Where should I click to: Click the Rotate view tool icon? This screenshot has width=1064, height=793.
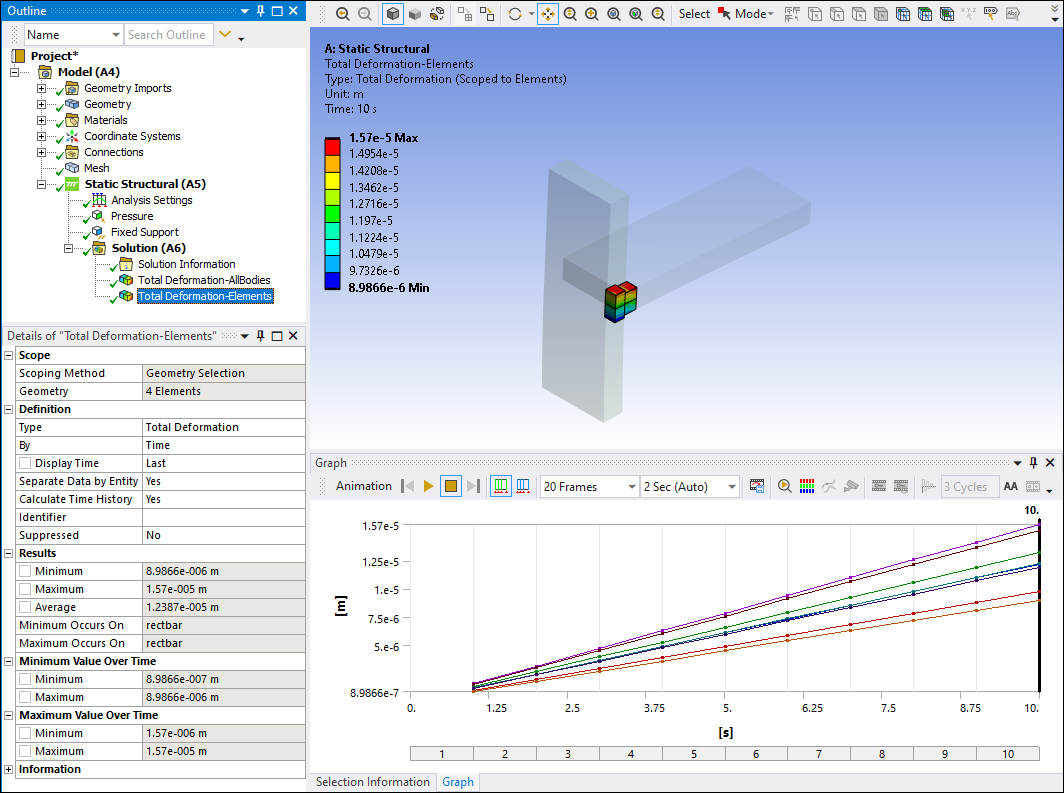[515, 14]
